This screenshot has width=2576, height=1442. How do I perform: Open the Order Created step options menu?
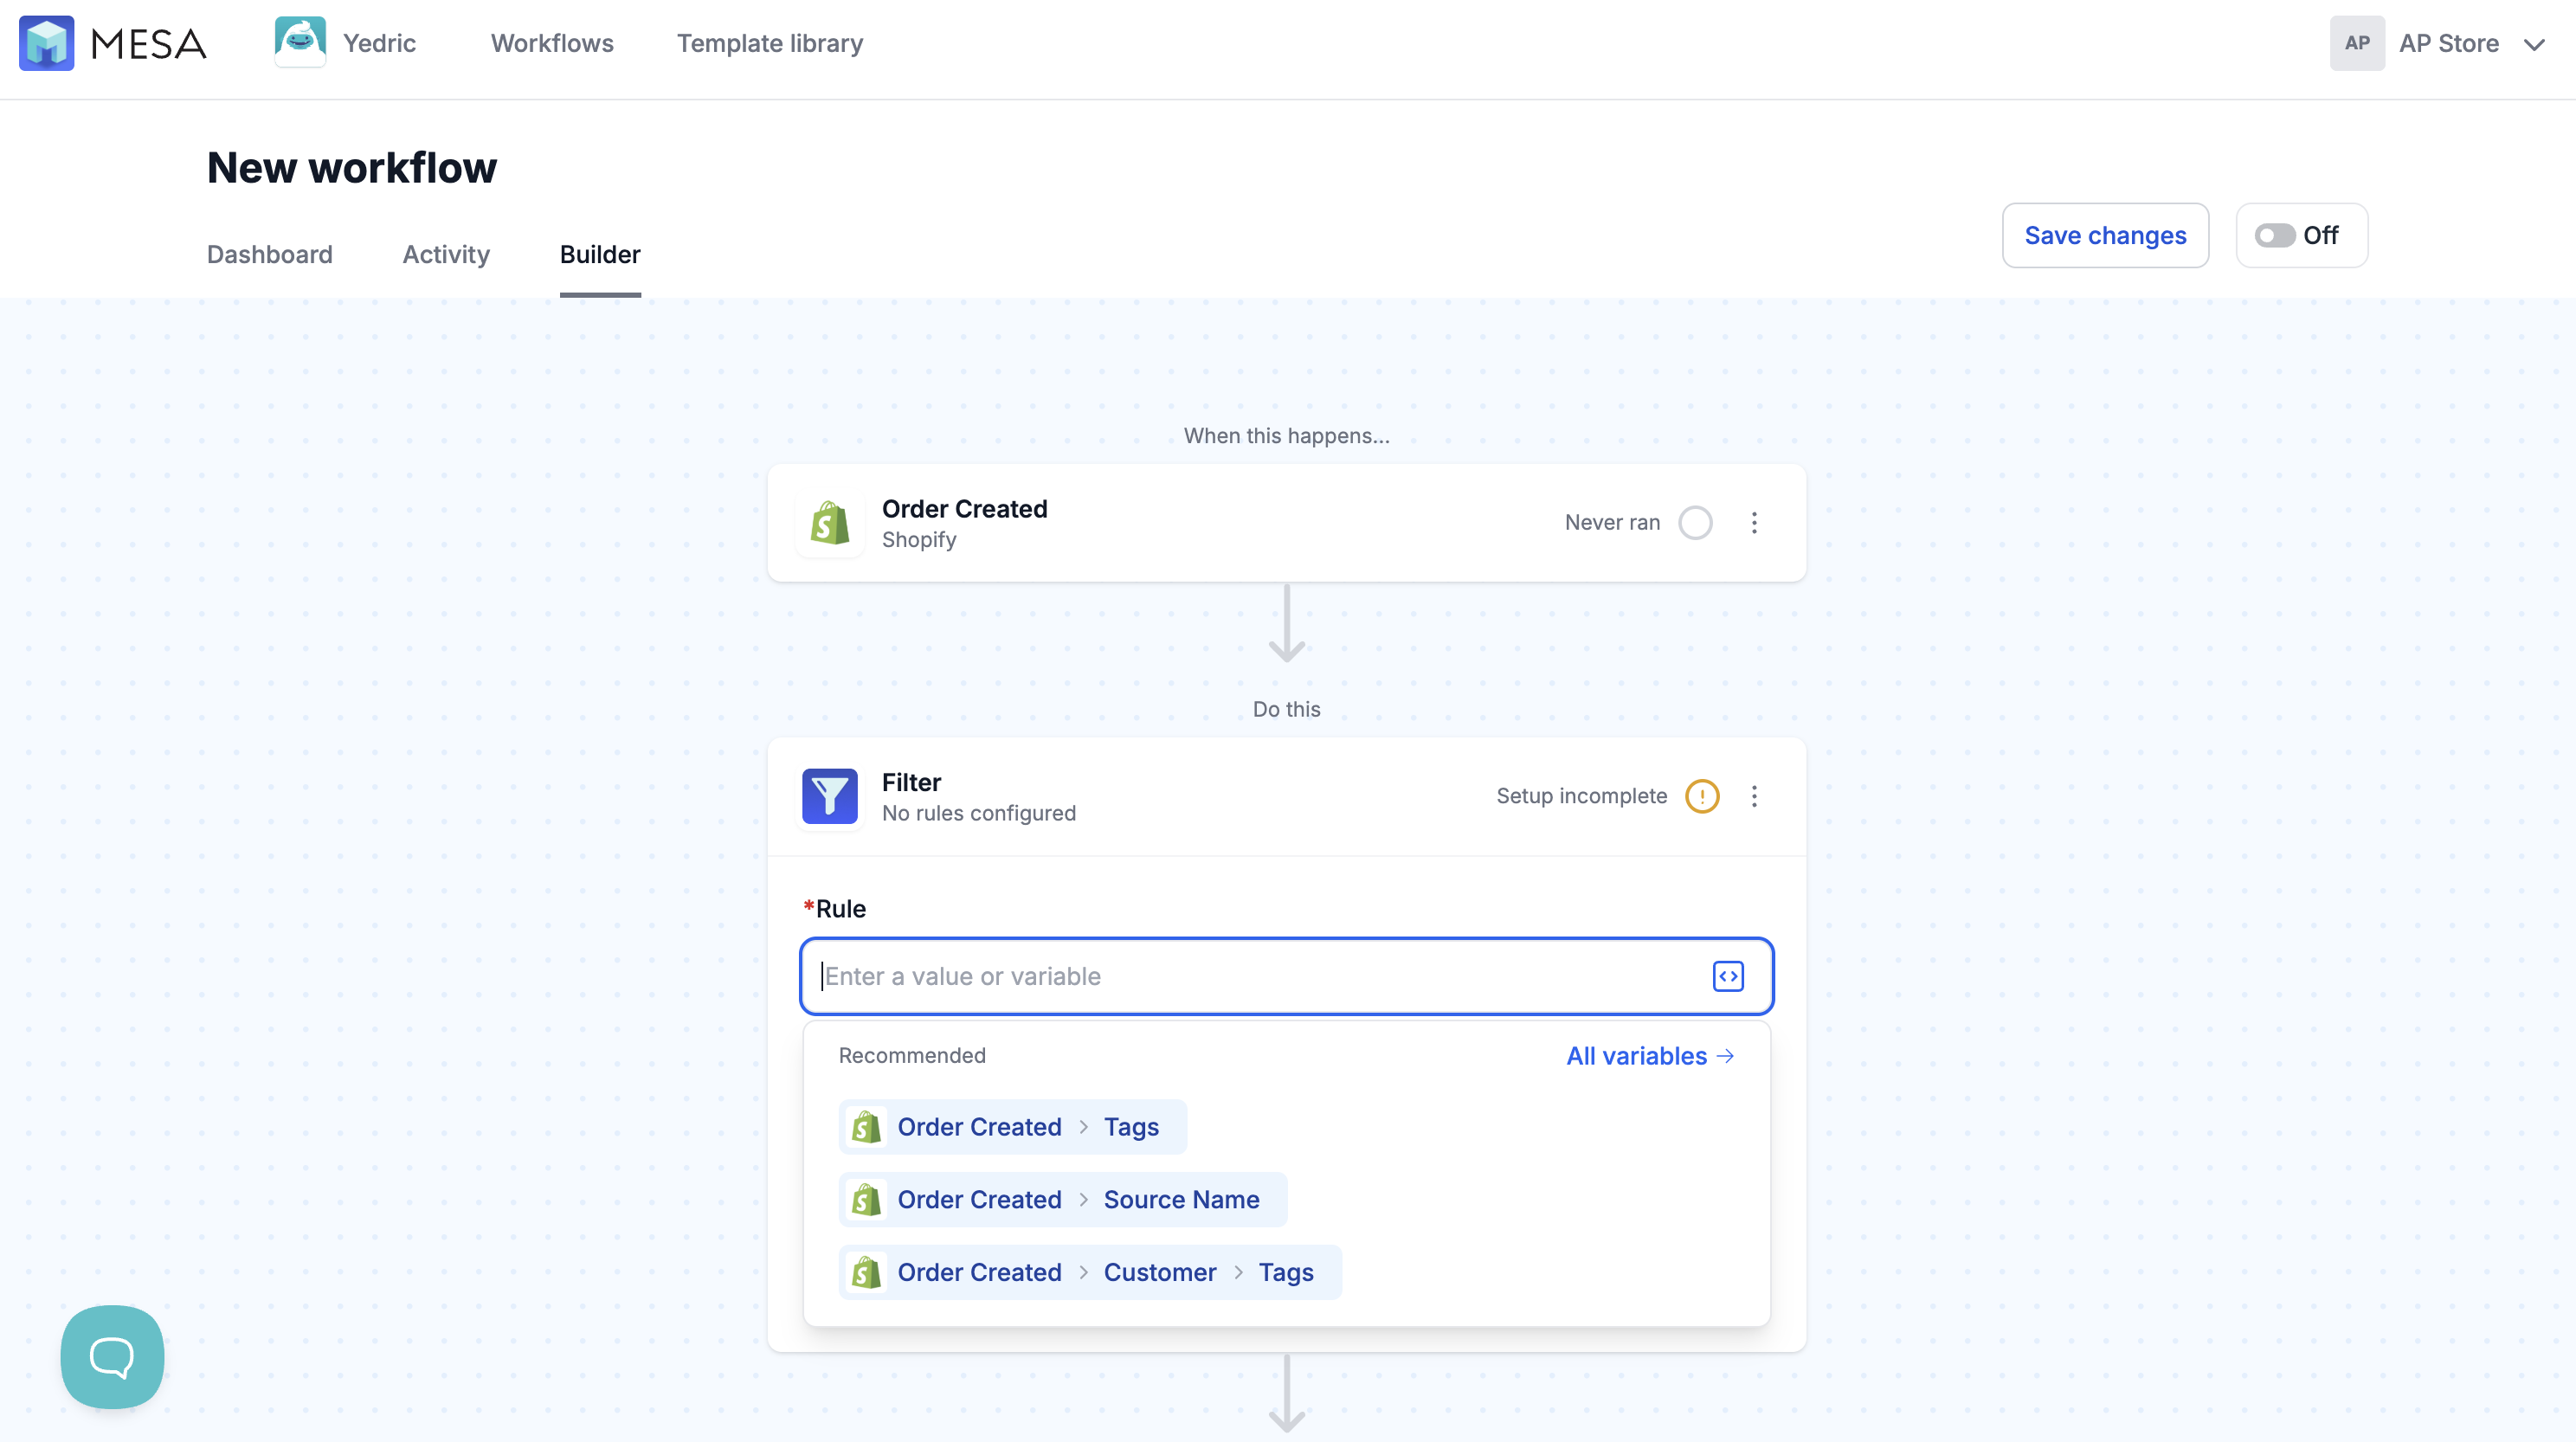click(1754, 523)
